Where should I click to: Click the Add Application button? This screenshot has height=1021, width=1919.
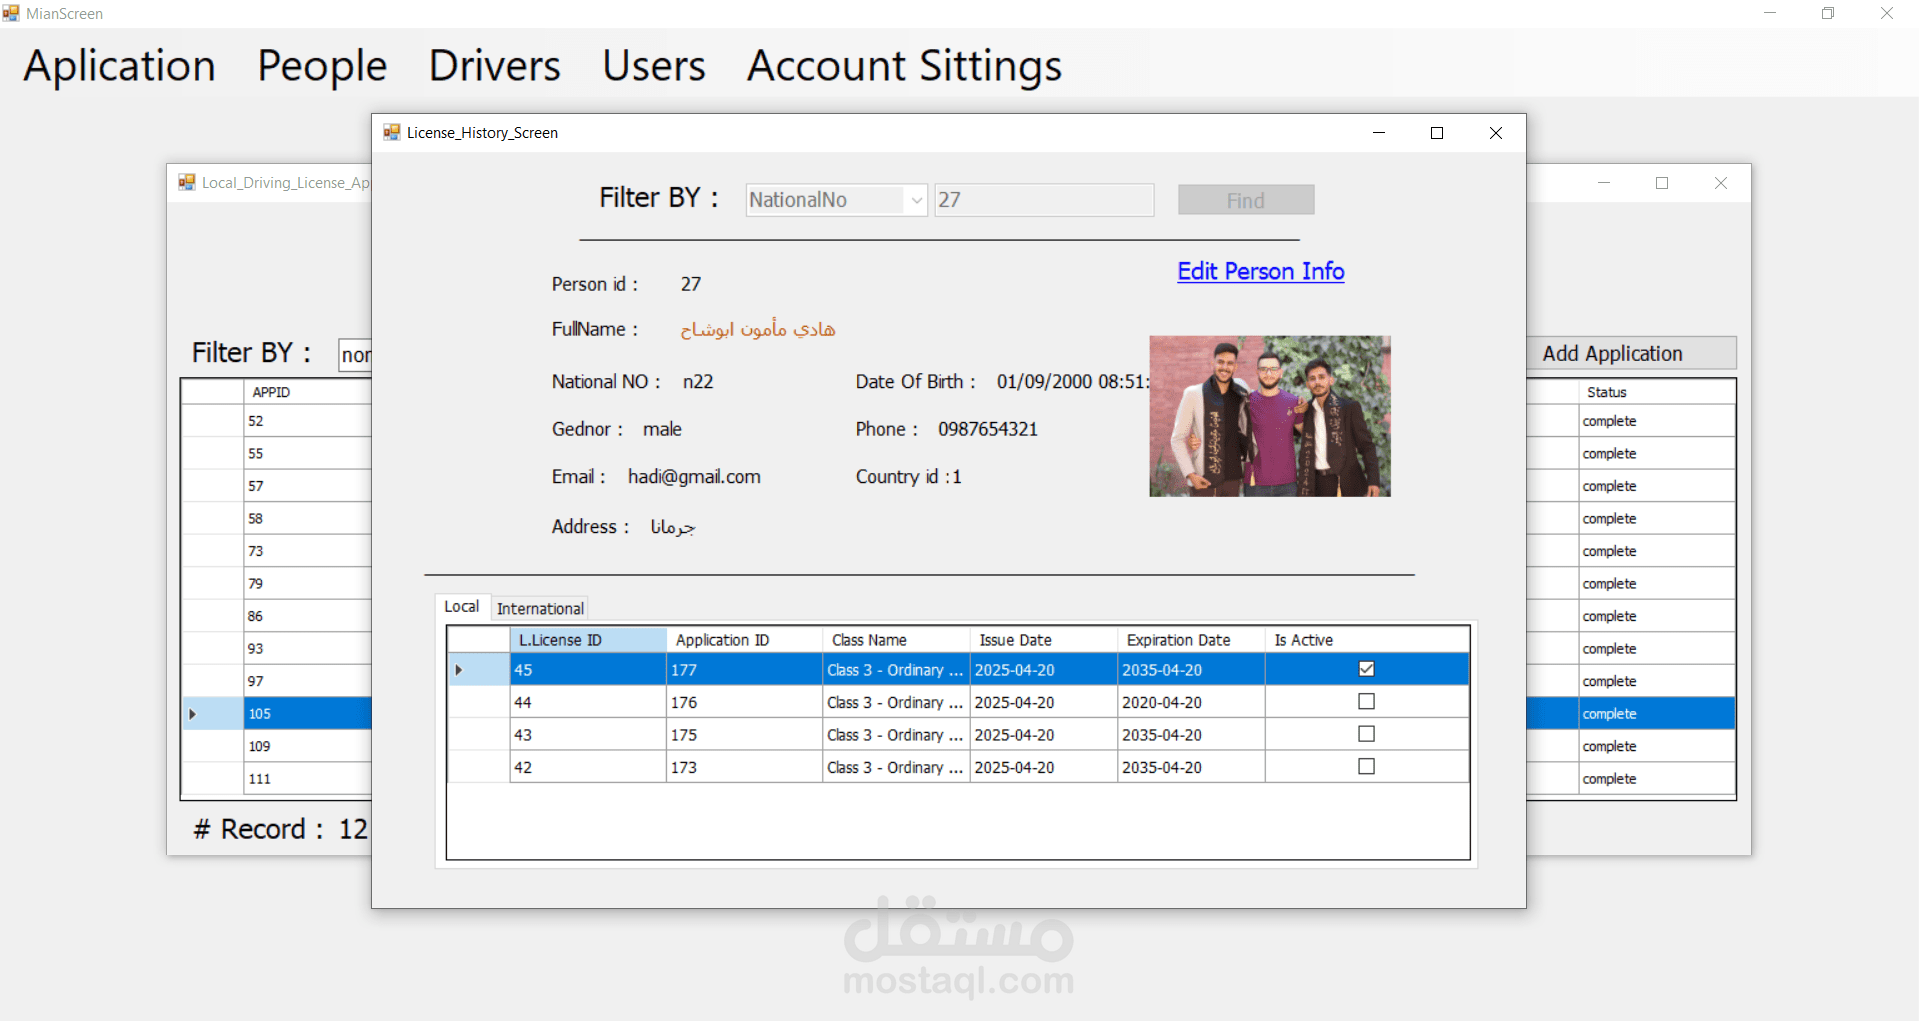[x=1612, y=353]
